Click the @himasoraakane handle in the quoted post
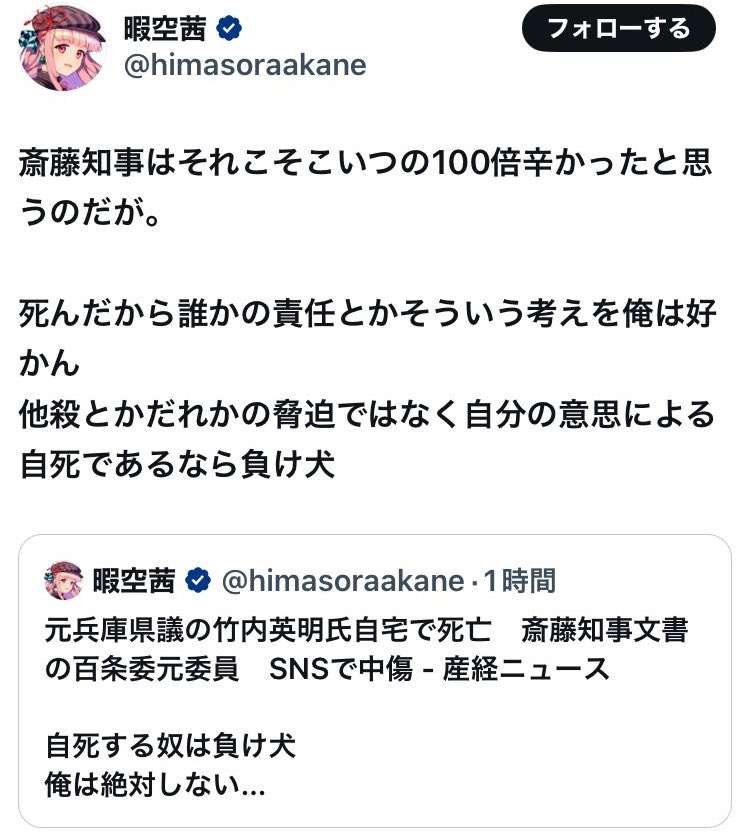The image size is (743, 835). click(x=343, y=580)
